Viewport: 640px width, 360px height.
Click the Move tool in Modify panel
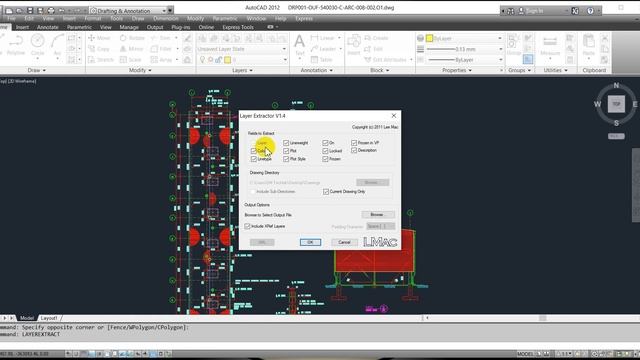tap(99, 38)
